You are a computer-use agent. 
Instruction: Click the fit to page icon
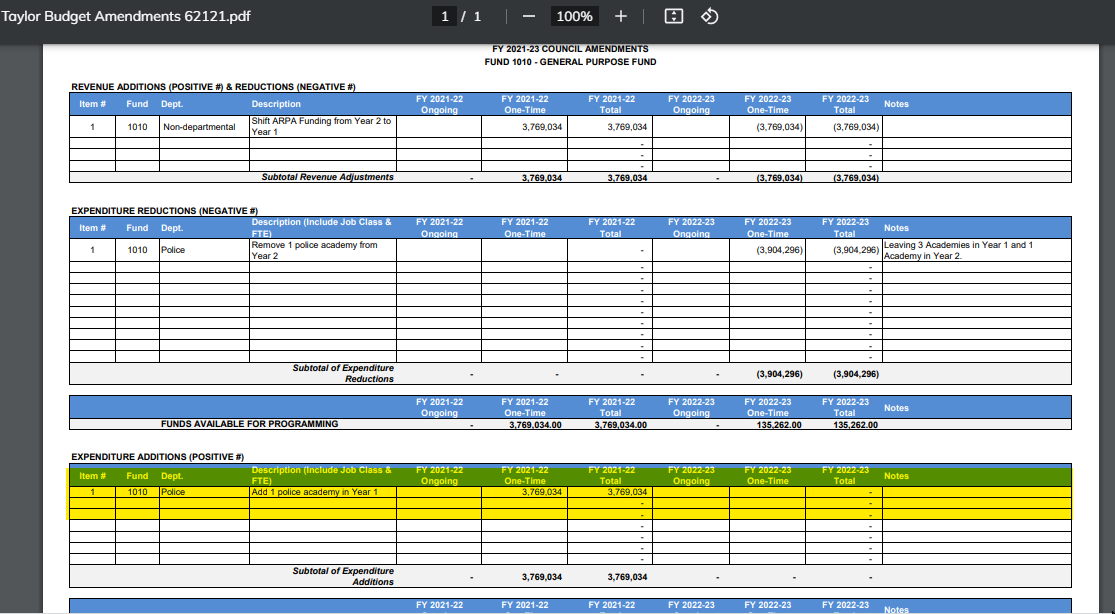(673, 16)
